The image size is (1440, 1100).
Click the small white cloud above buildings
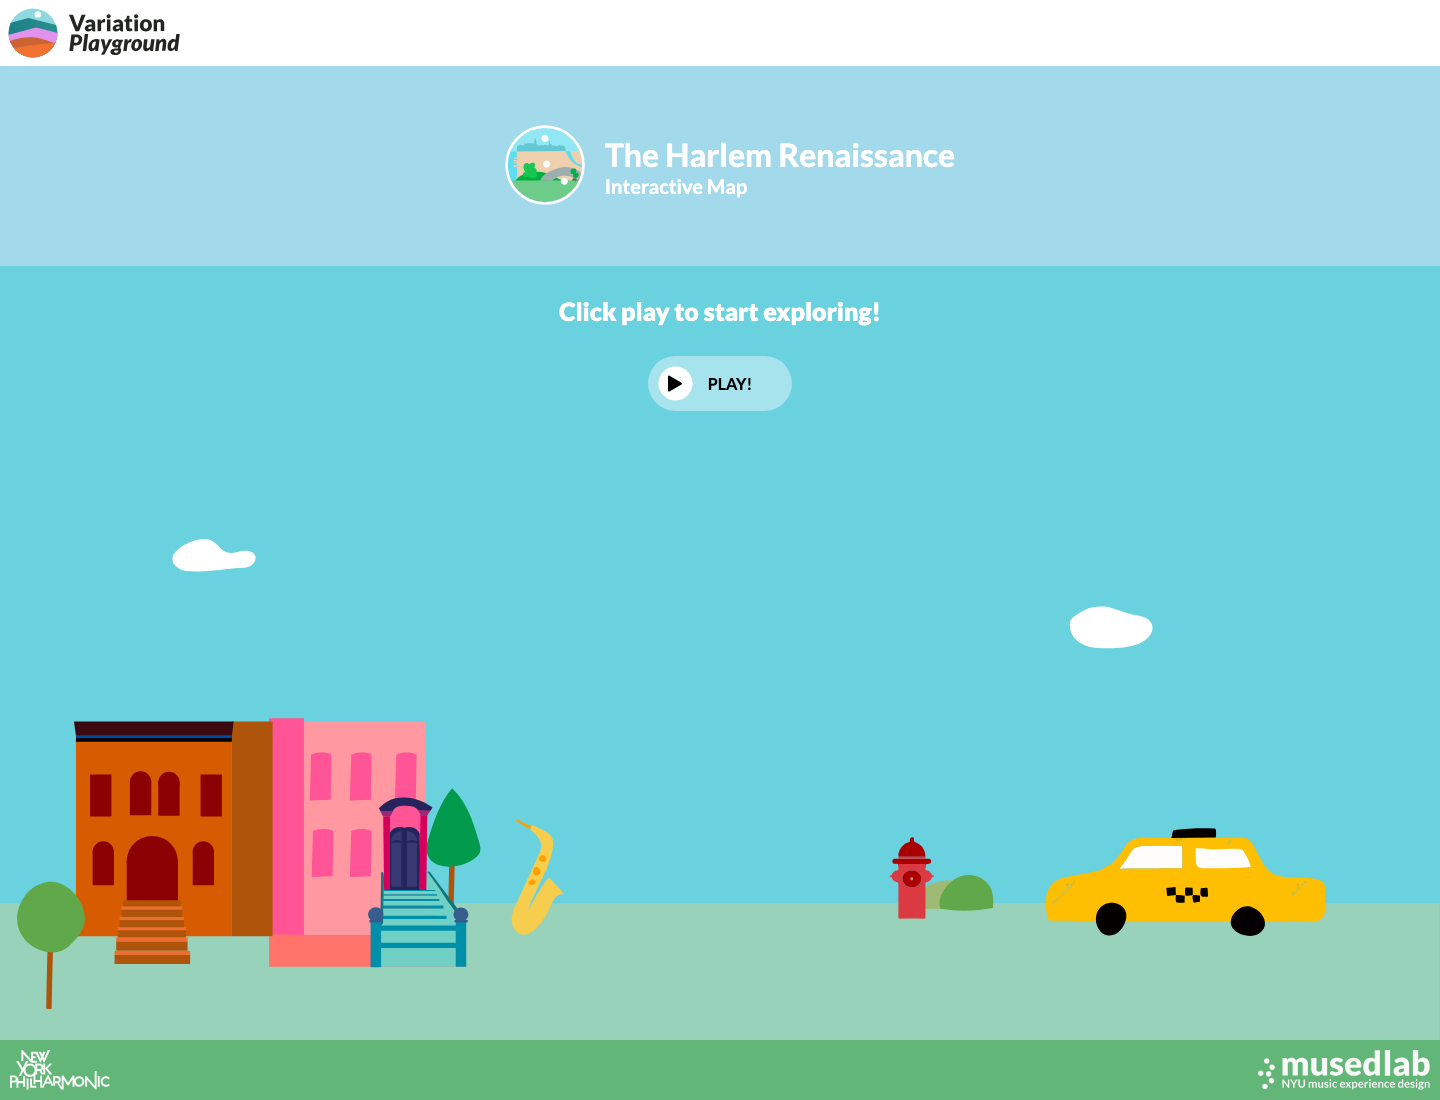click(214, 556)
